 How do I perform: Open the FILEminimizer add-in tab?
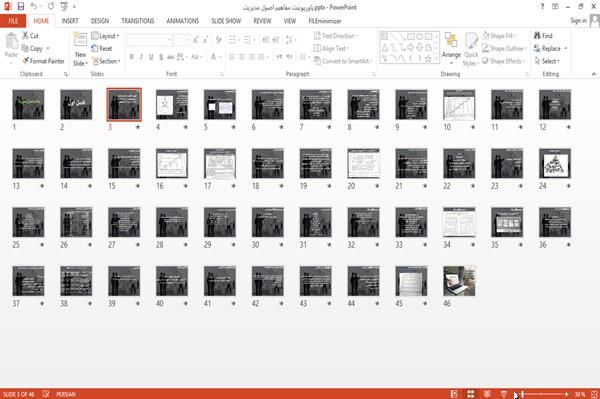coord(324,21)
